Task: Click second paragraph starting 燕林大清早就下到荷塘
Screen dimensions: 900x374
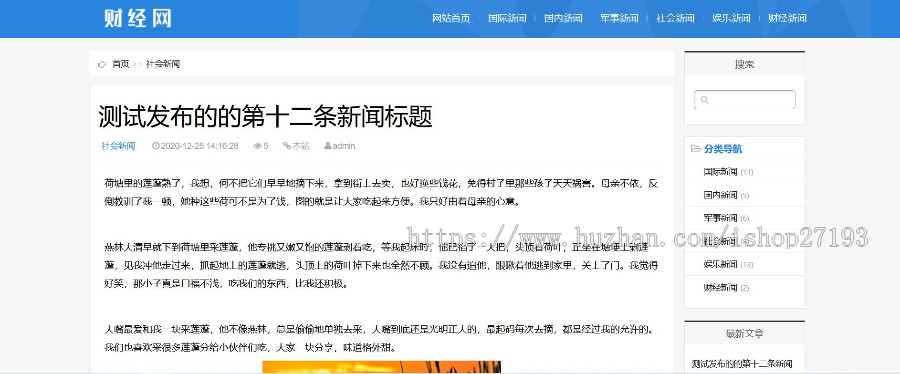Action: click(381, 266)
